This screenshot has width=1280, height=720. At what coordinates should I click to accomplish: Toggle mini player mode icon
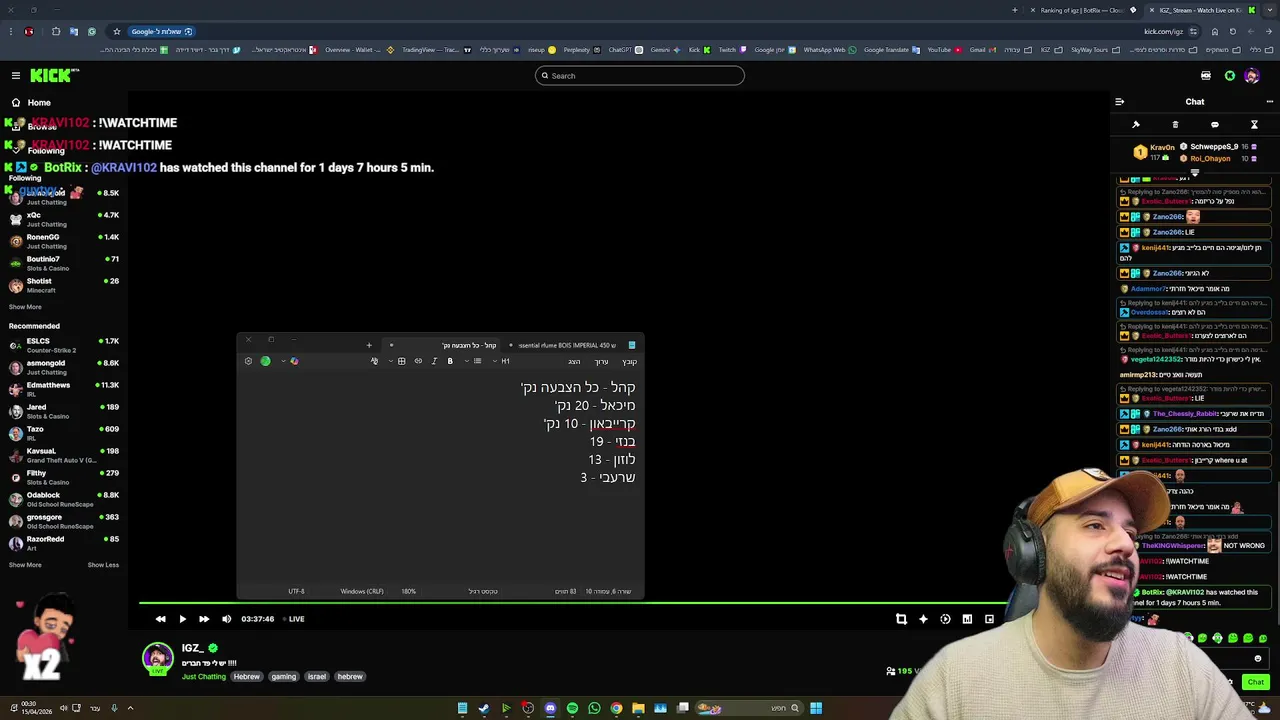989,619
